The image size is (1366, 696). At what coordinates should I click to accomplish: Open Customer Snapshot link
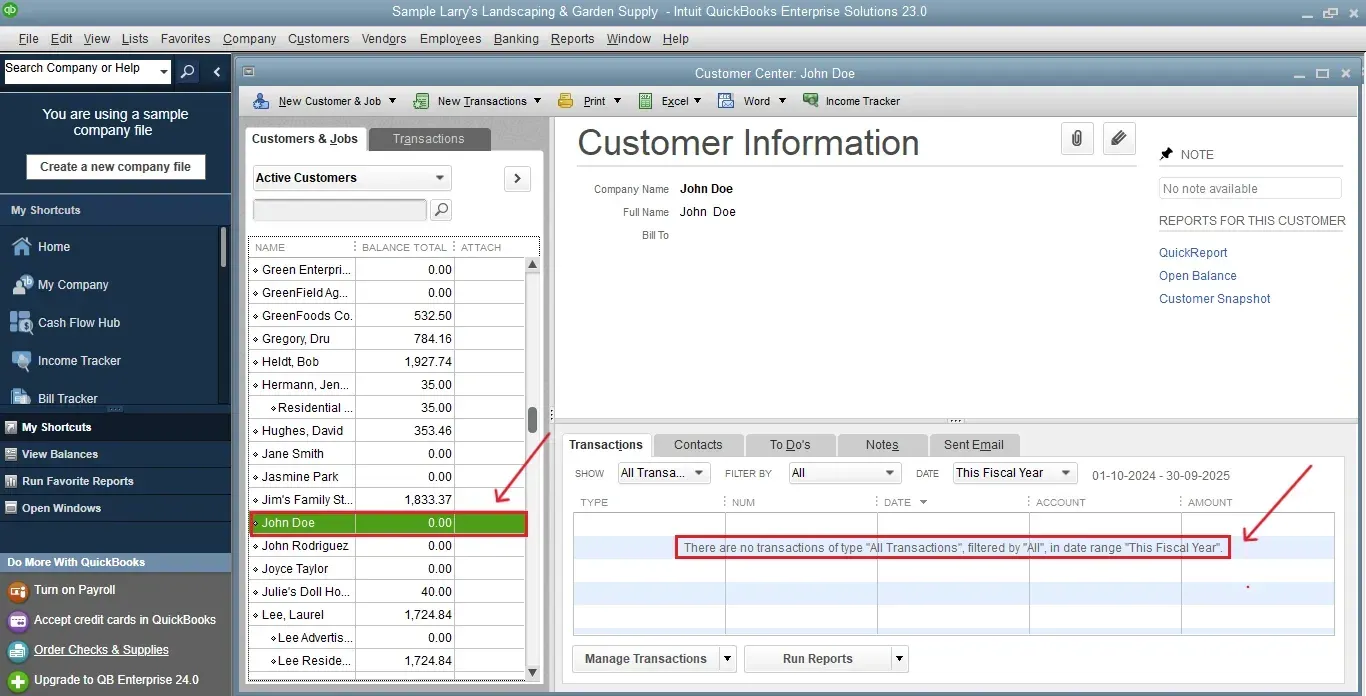tap(1215, 299)
